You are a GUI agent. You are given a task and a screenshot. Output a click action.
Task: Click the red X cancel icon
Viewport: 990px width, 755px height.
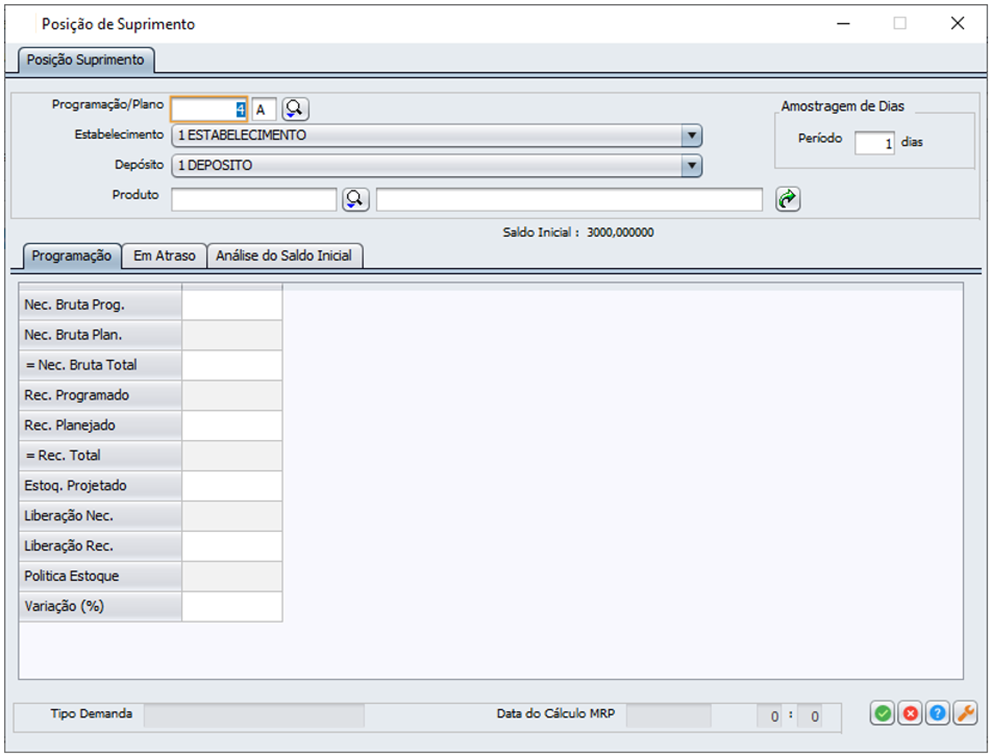[910, 713]
